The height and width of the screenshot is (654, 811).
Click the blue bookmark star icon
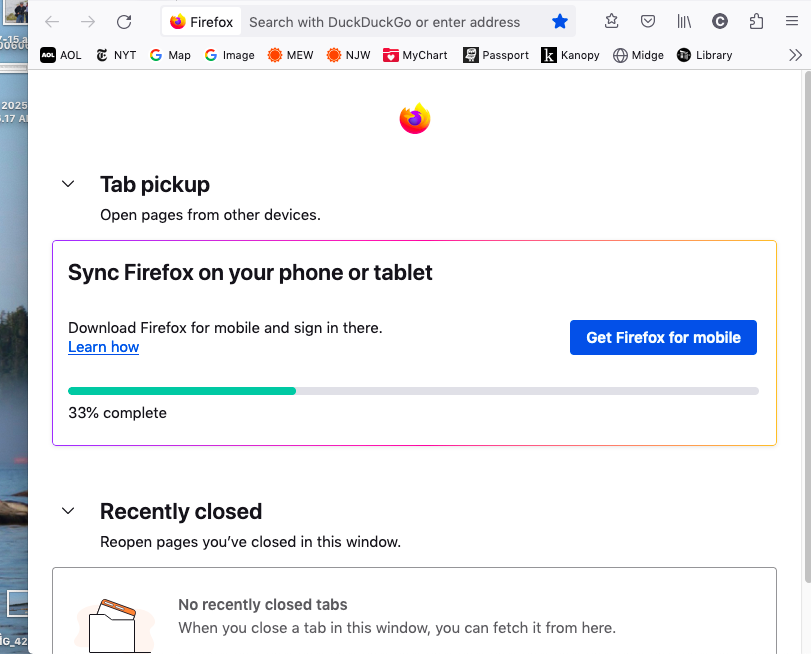tap(560, 22)
